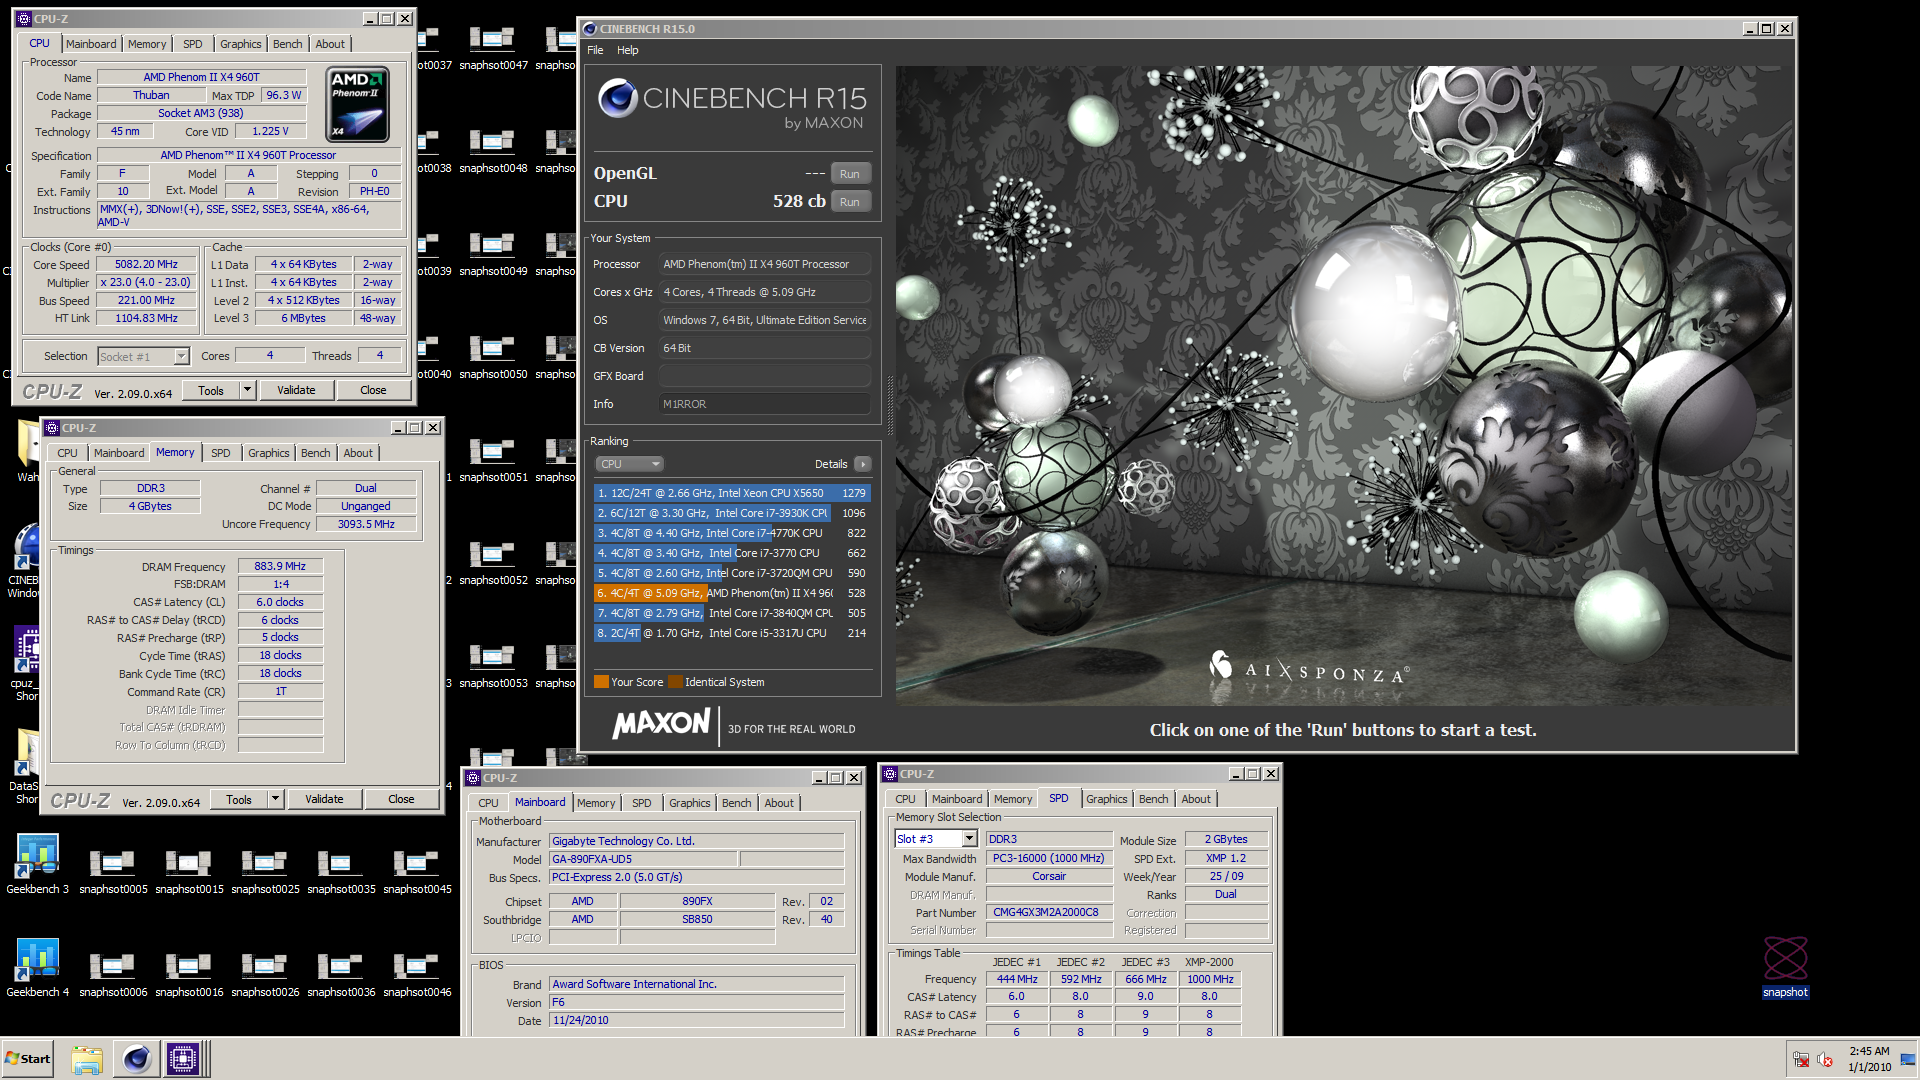1920x1080 pixels.
Task: Open snaphsot0015 desktop file
Action: [189, 870]
